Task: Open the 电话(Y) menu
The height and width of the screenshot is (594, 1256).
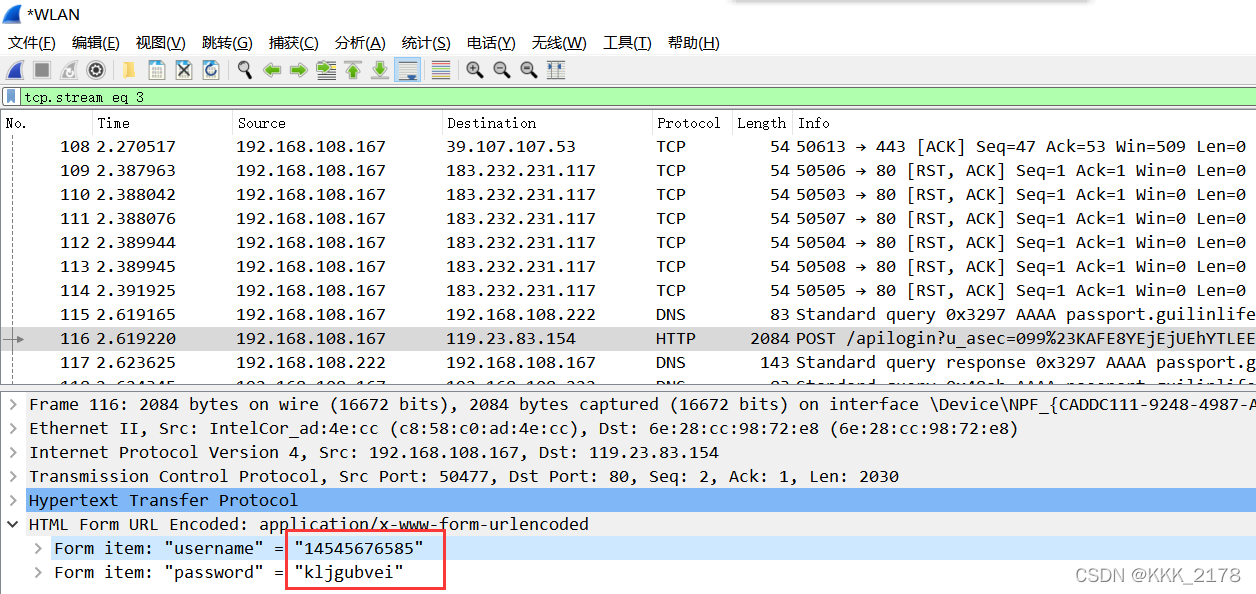Action: 491,43
